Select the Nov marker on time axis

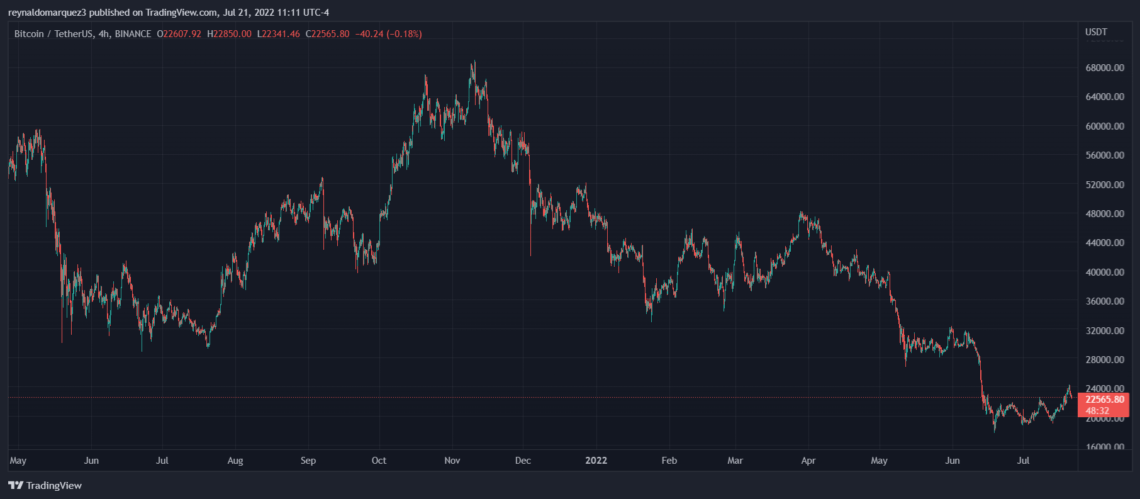coord(452,462)
